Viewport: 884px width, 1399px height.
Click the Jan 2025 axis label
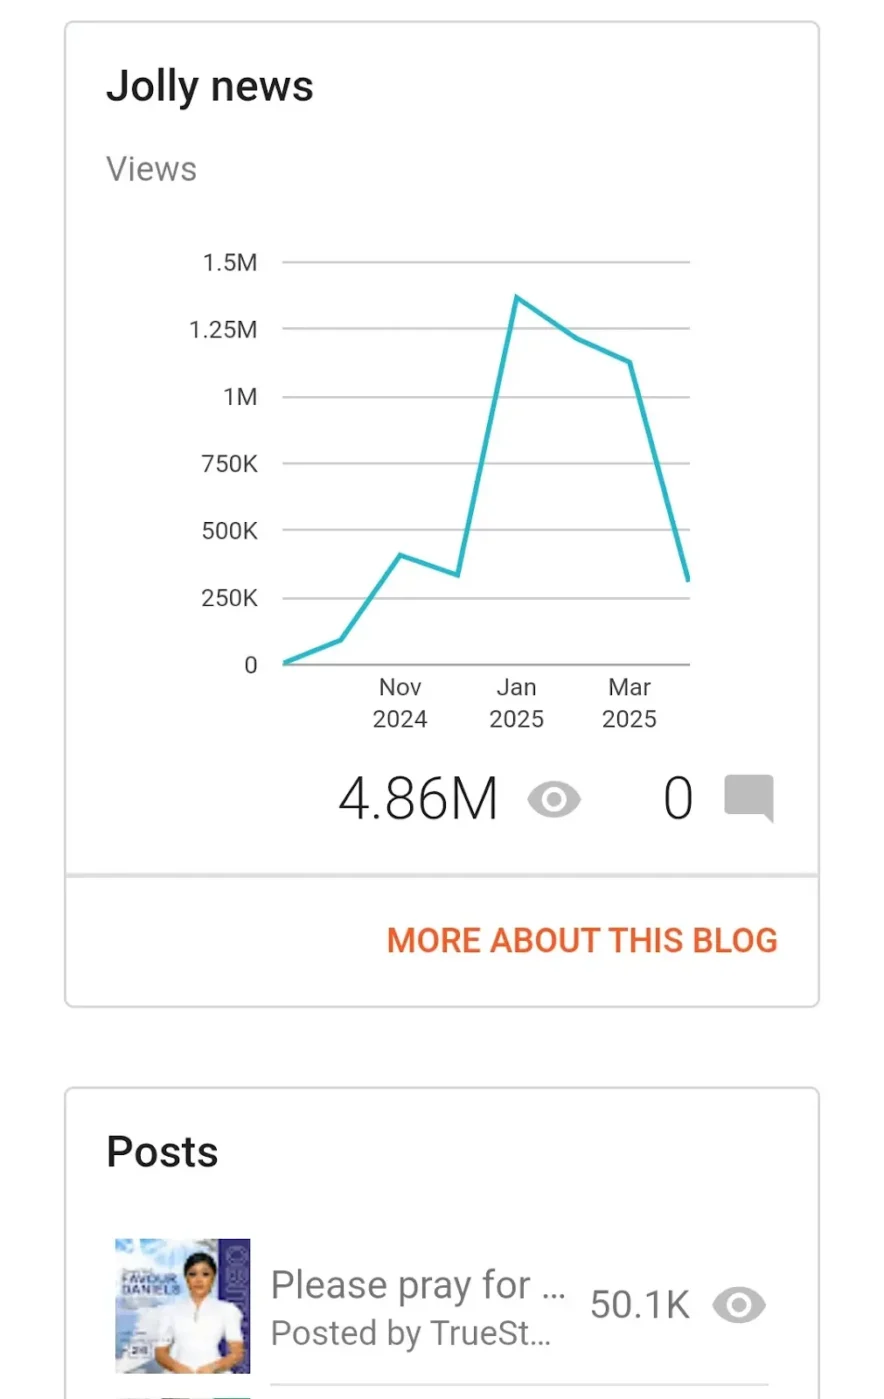pos(516,703)
